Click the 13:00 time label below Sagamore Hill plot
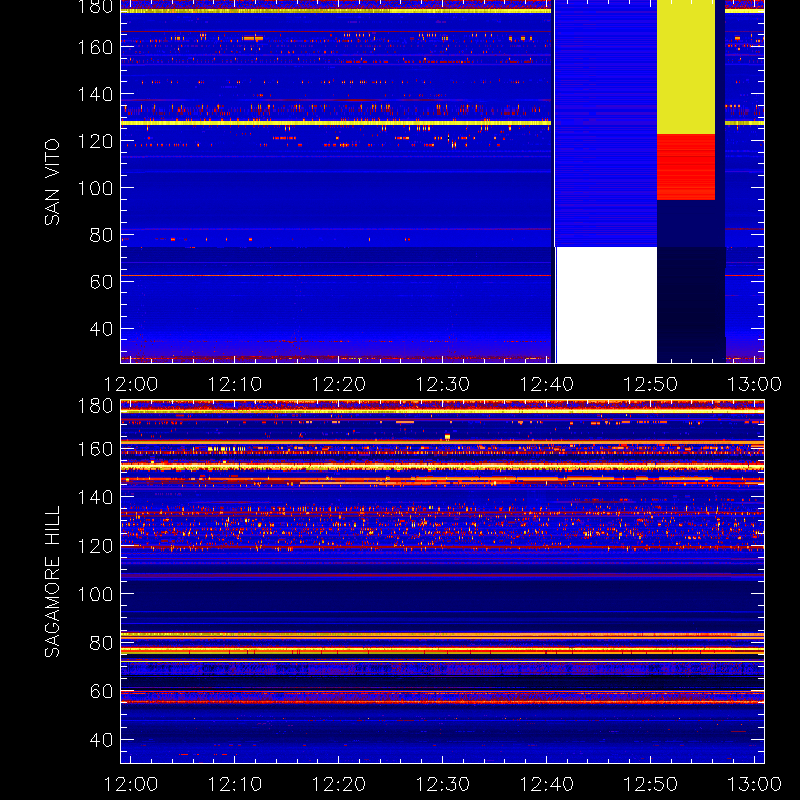This screenshot has width=800, height=800. tap(754, 784)
